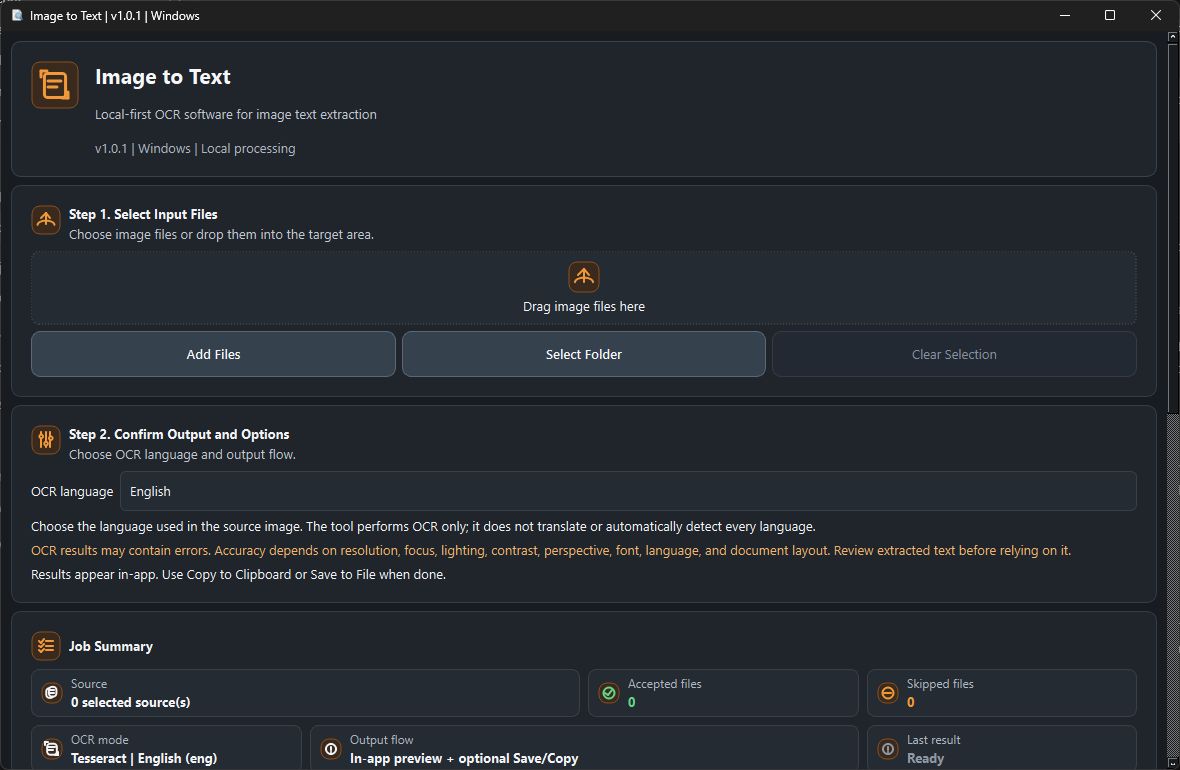The width and height of the screenshot is (1180, 770).
Task: Click the Add Files button
Action: click(213, 355)
